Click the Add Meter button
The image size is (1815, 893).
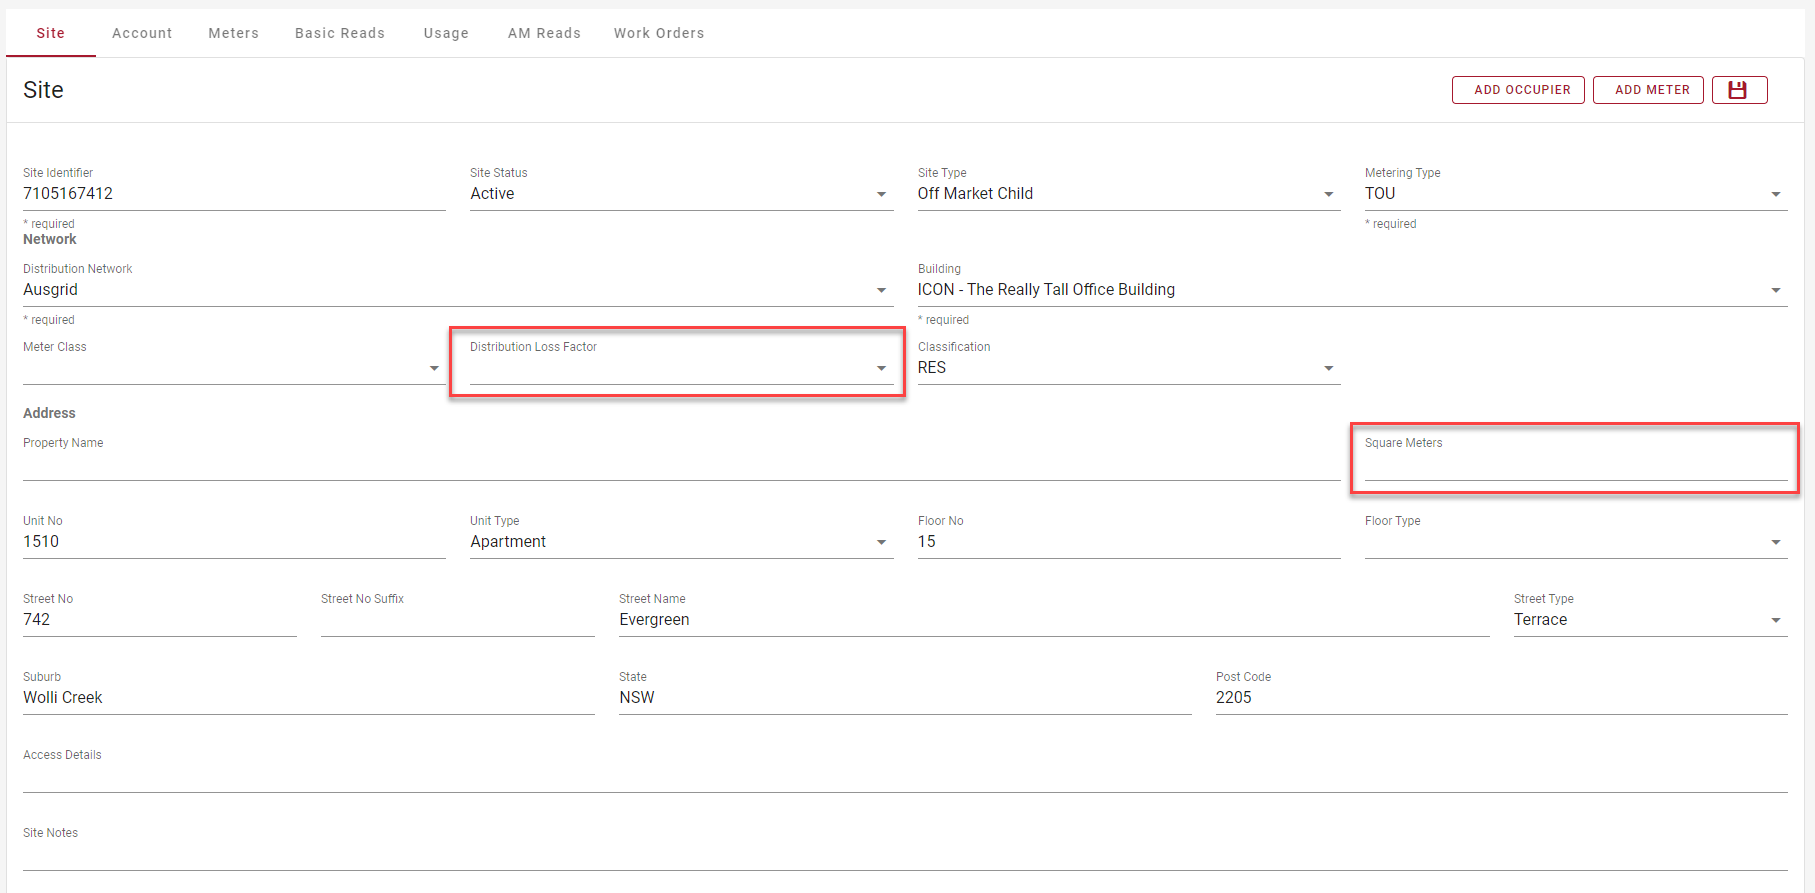click(1648, 90)
